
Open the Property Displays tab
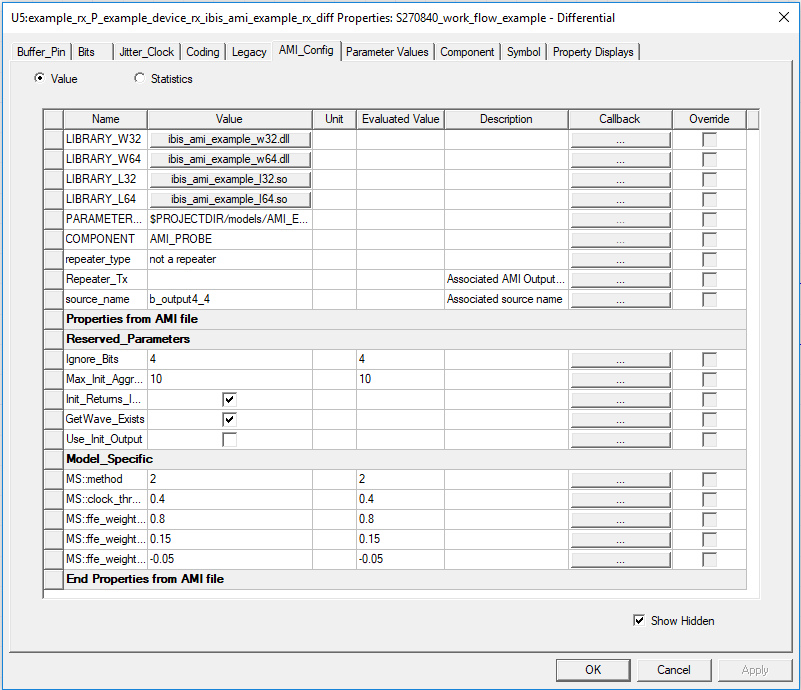(x=592, y=51)
